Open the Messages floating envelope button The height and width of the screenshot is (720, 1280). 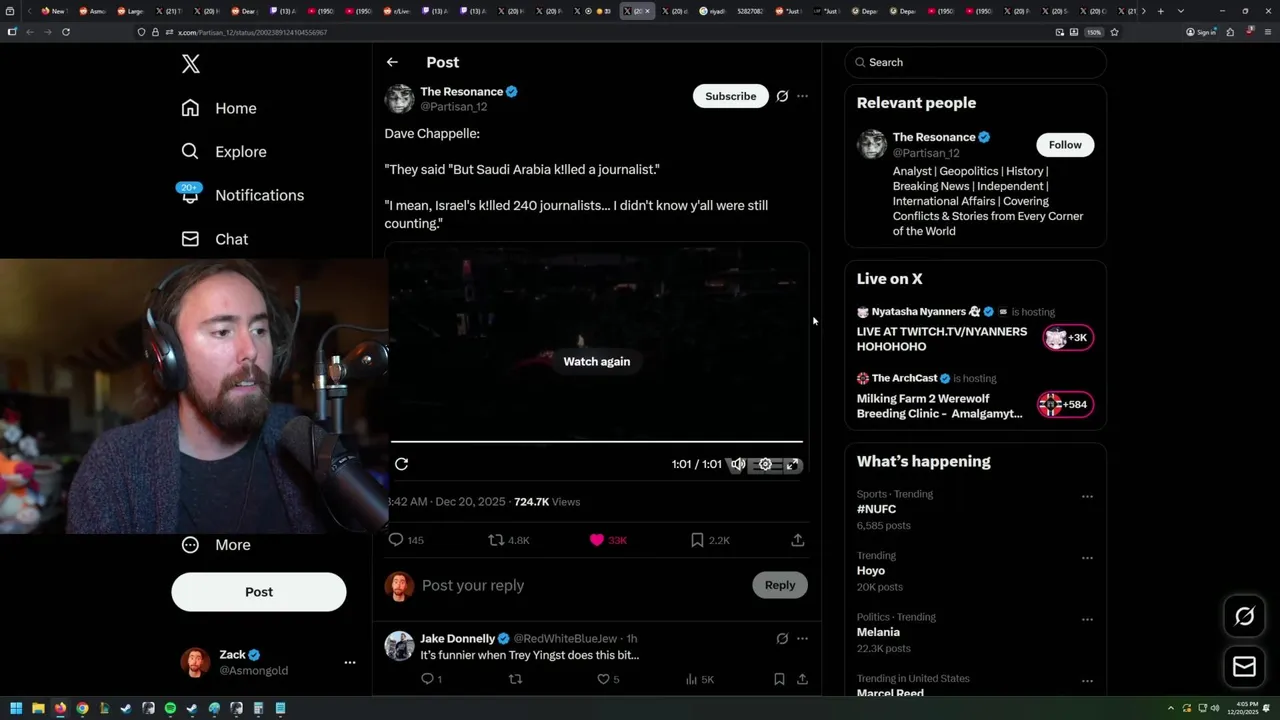1245,666
